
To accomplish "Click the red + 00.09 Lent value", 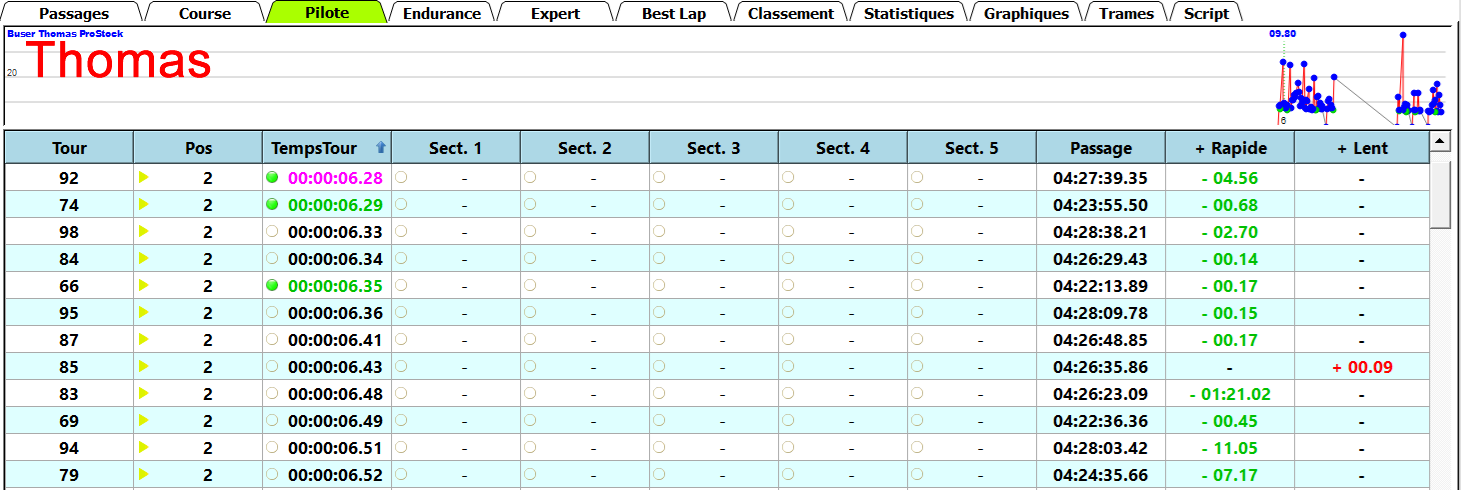I will [1362, 367].
